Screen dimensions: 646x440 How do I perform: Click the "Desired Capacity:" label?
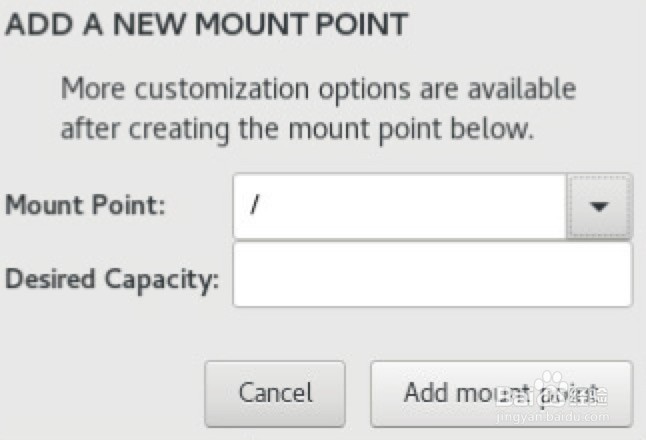[112, 279]
